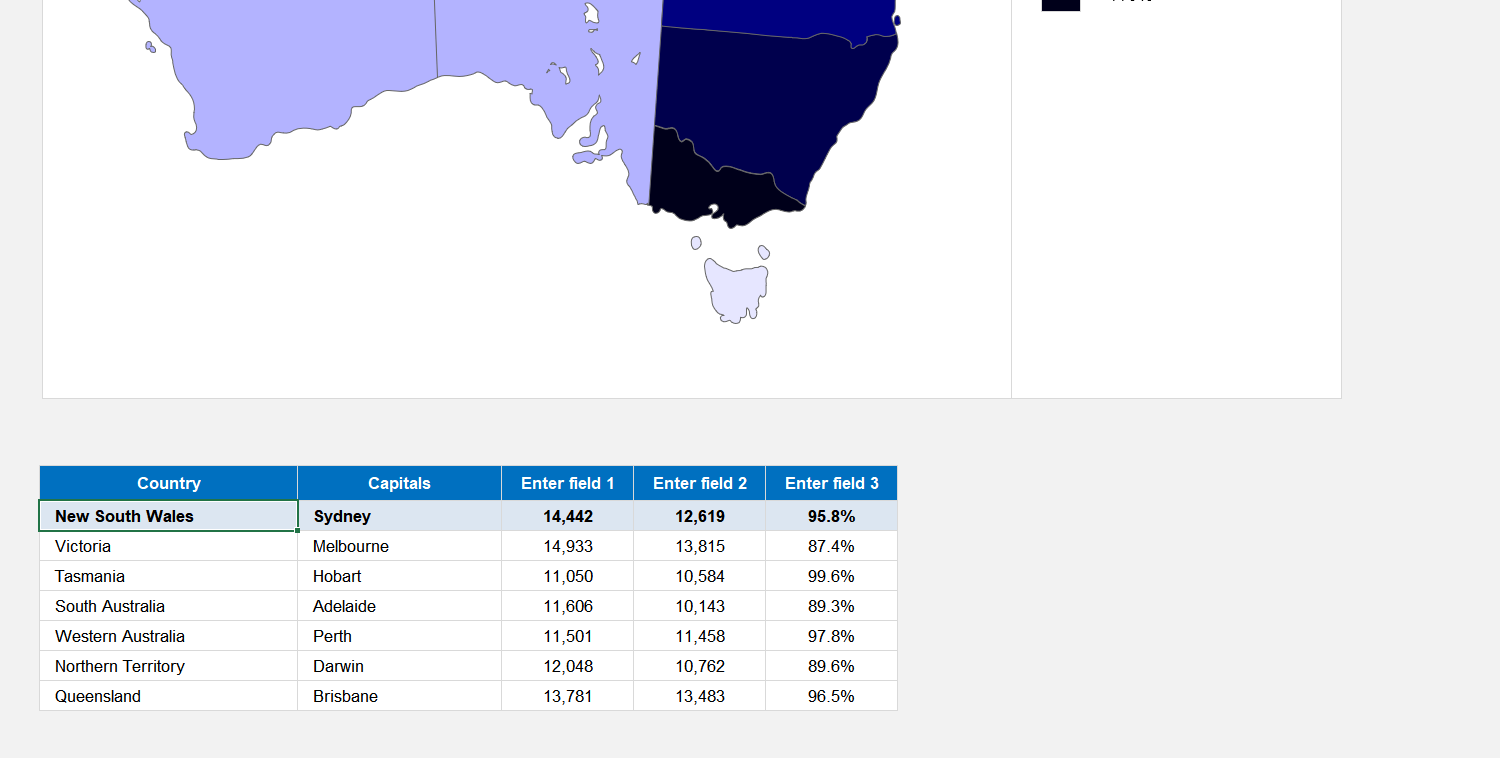Select the Darwin capital cell

click(340, 666)
